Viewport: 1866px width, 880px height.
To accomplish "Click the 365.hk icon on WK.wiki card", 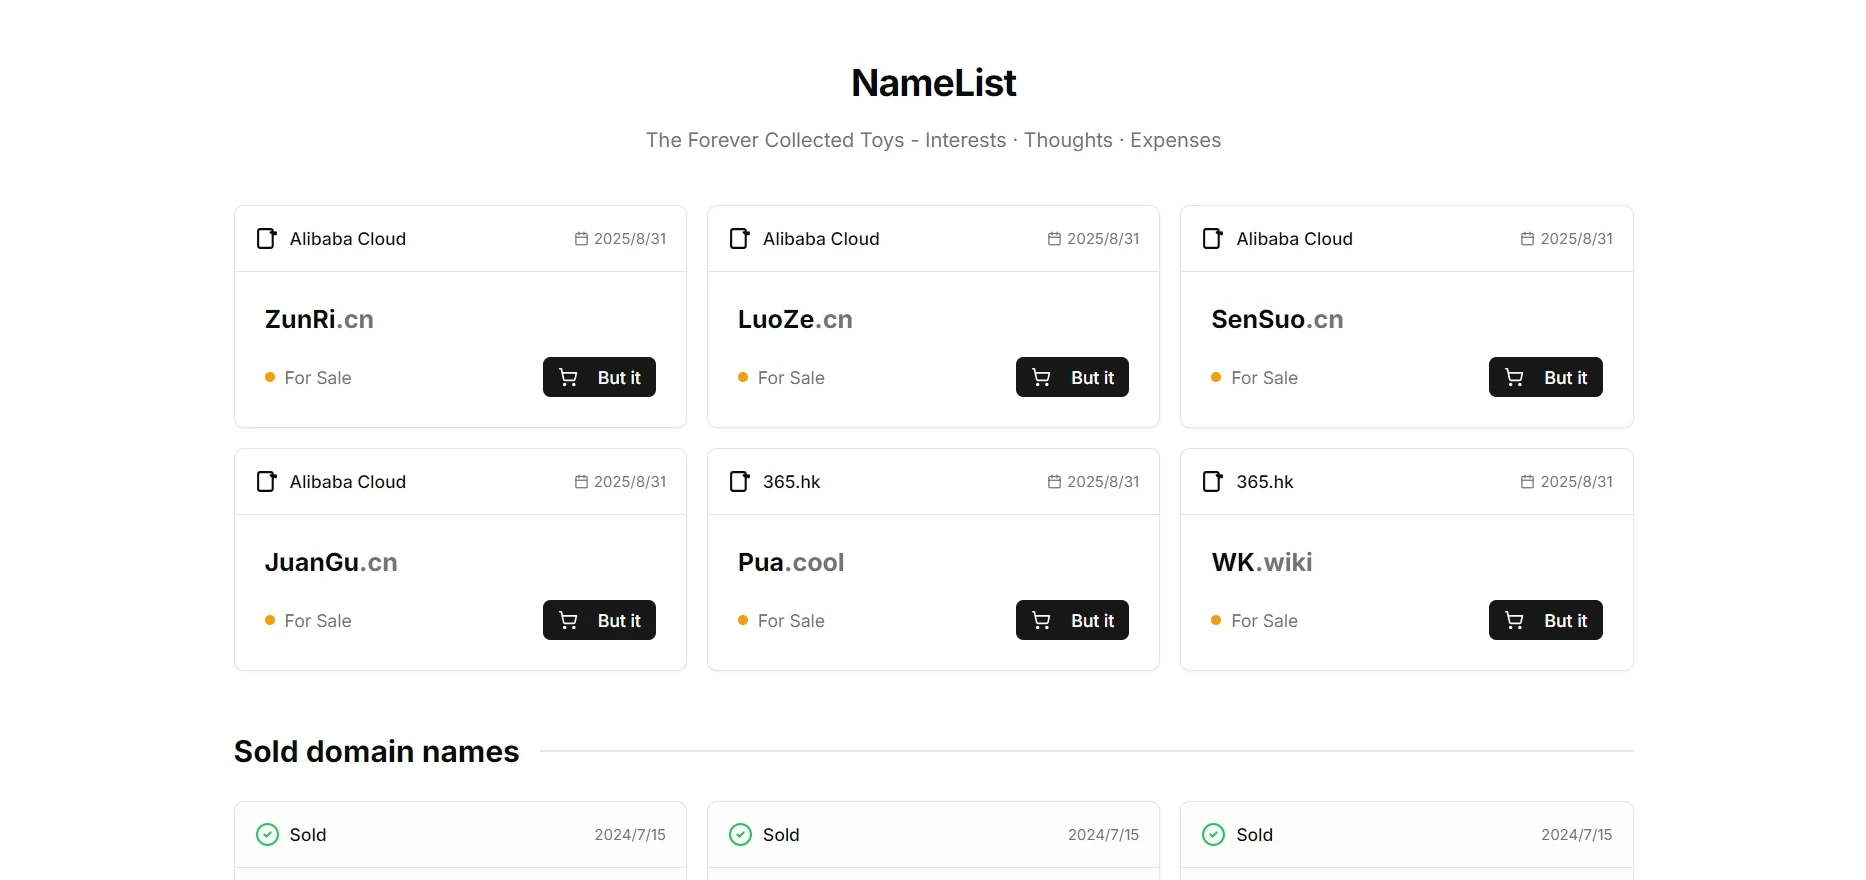I will coord(1213,481).
